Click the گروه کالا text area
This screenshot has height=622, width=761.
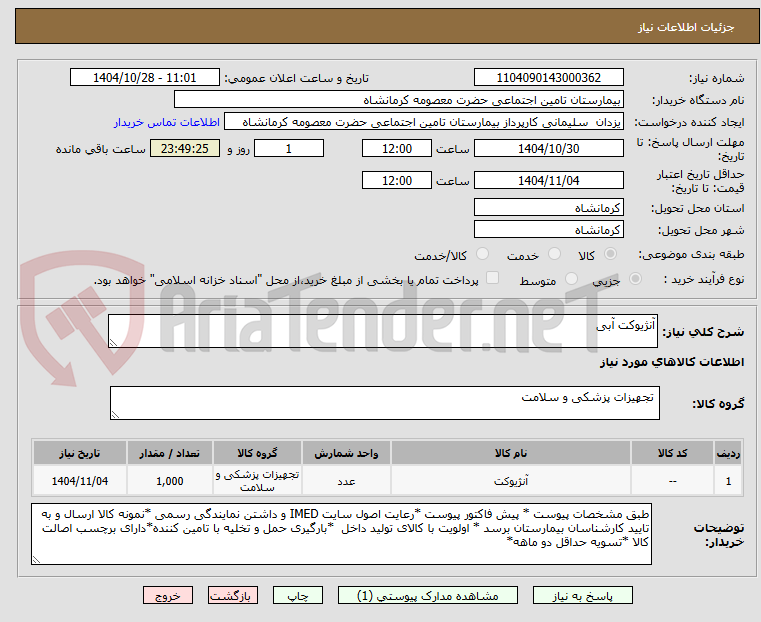[384, 403]
